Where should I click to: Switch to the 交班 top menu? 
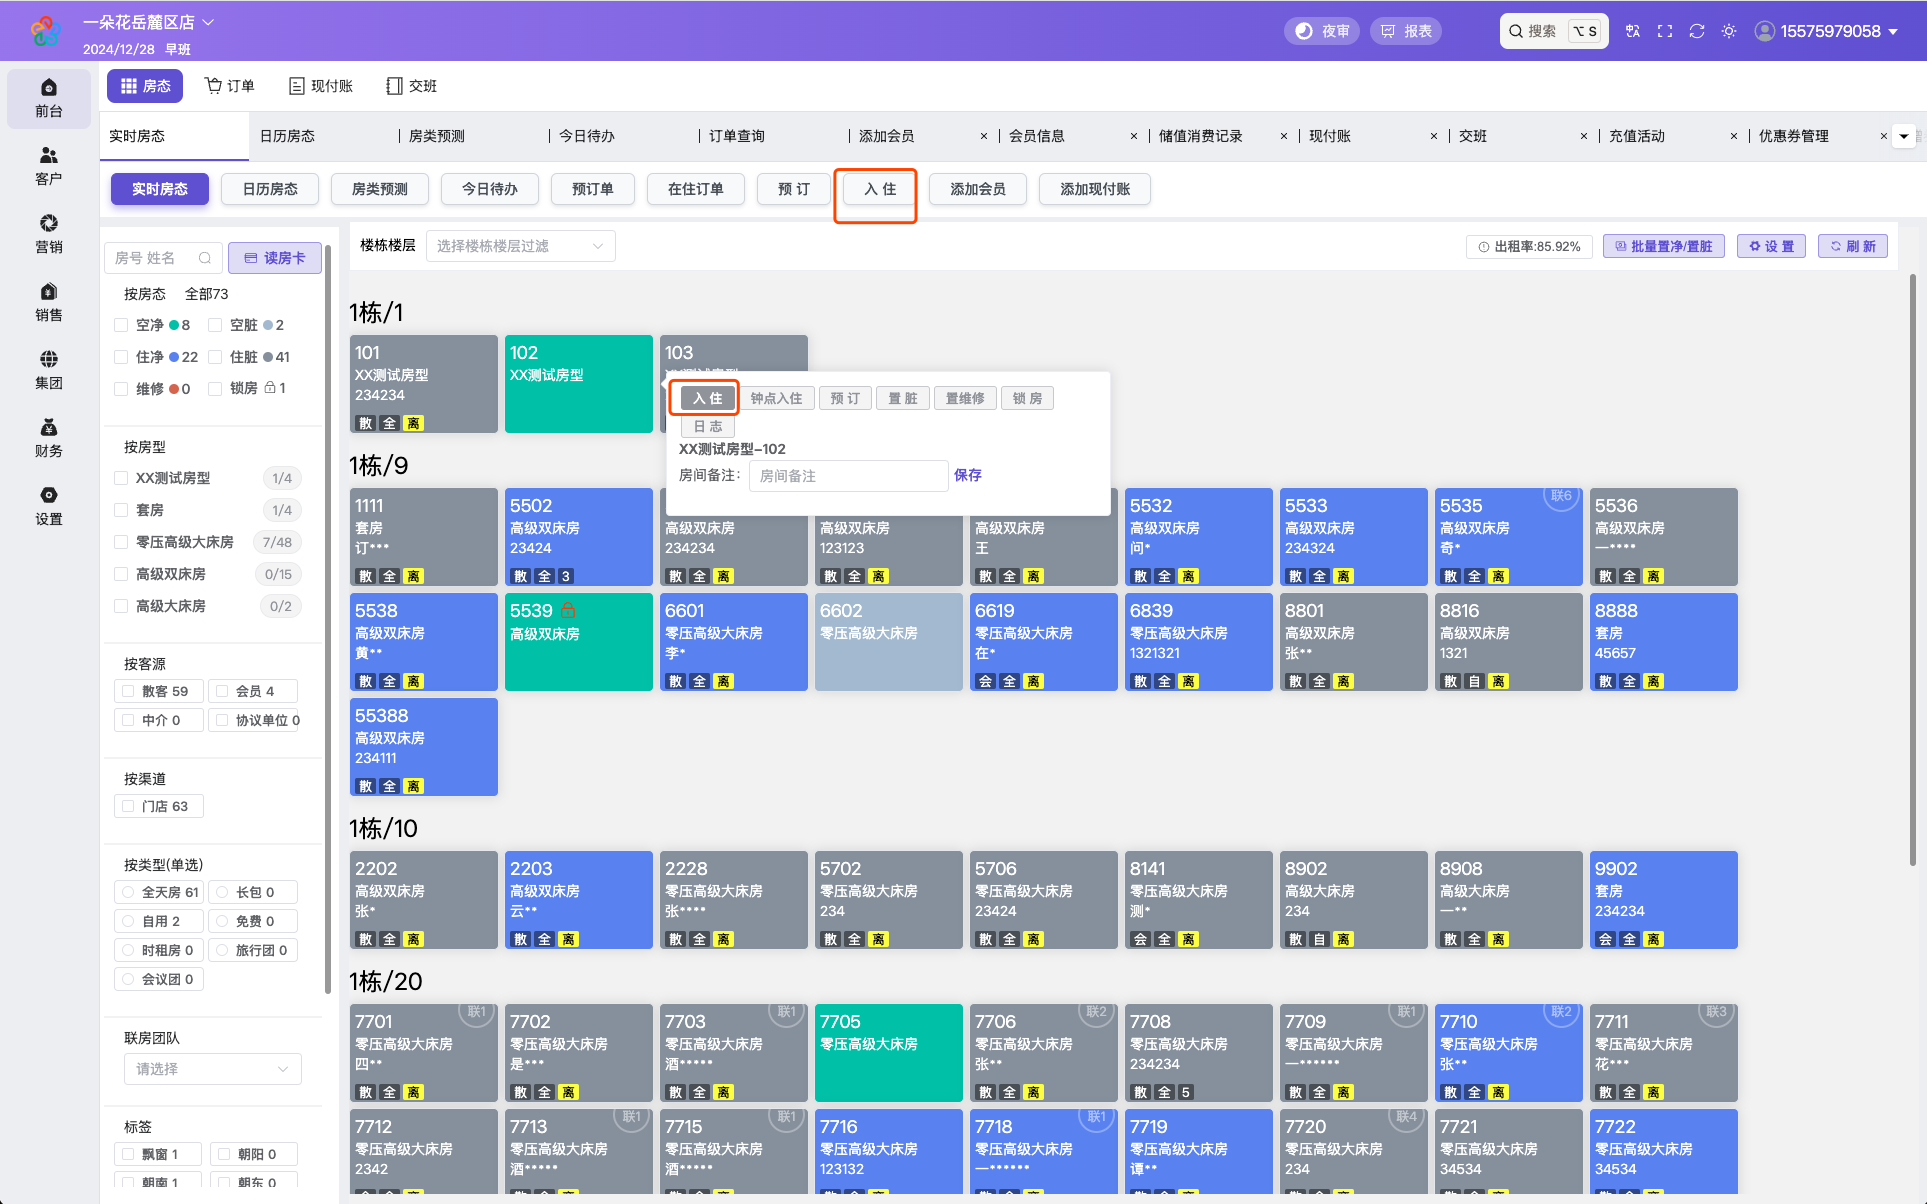tap(412, 86)
